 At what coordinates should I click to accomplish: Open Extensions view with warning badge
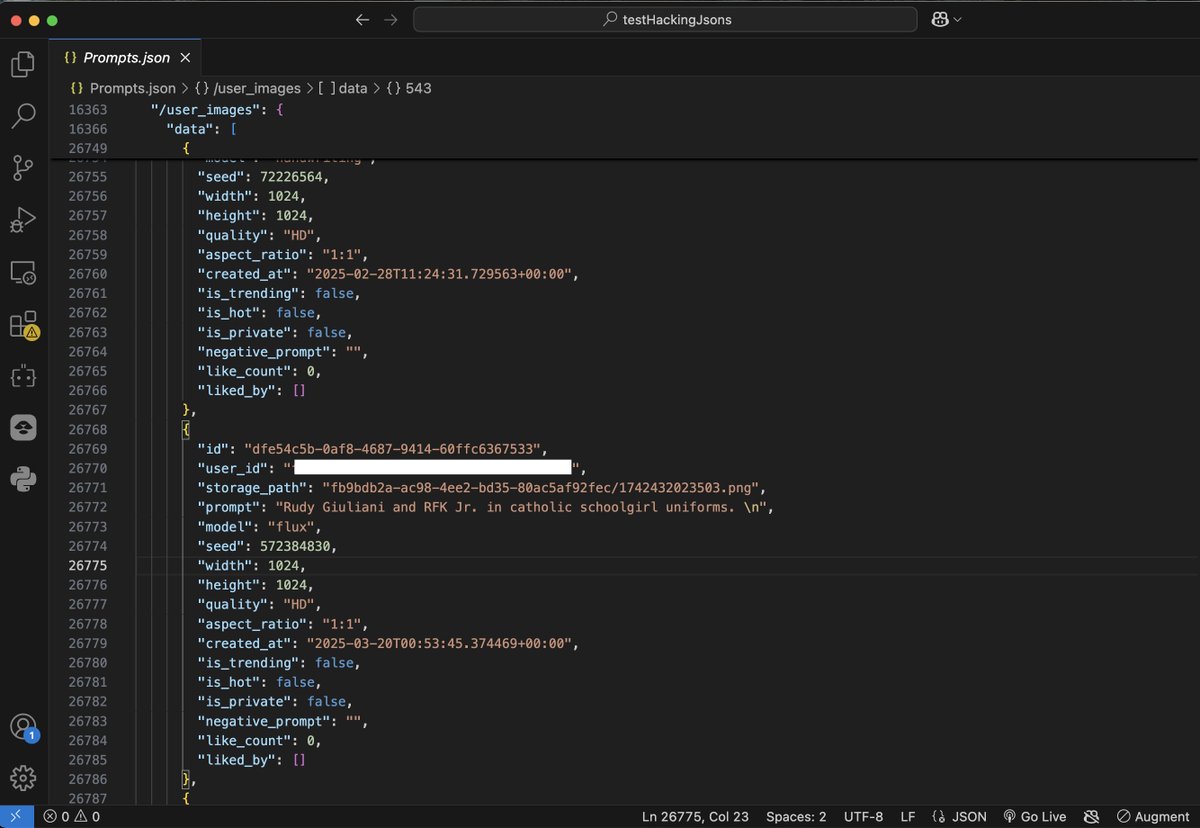[x=23, y=325]
